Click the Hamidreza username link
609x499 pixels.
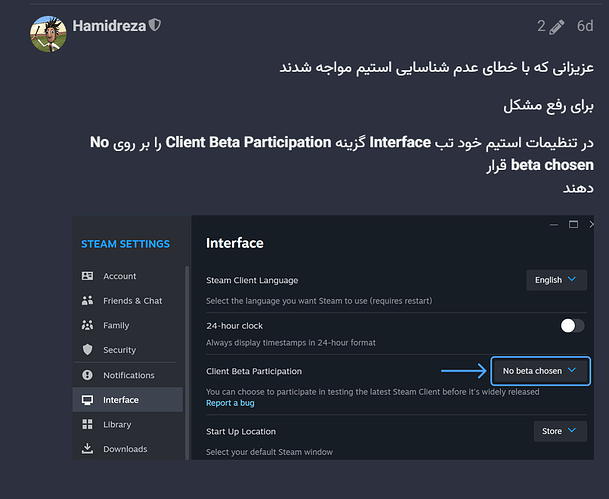tap(109, 26)
